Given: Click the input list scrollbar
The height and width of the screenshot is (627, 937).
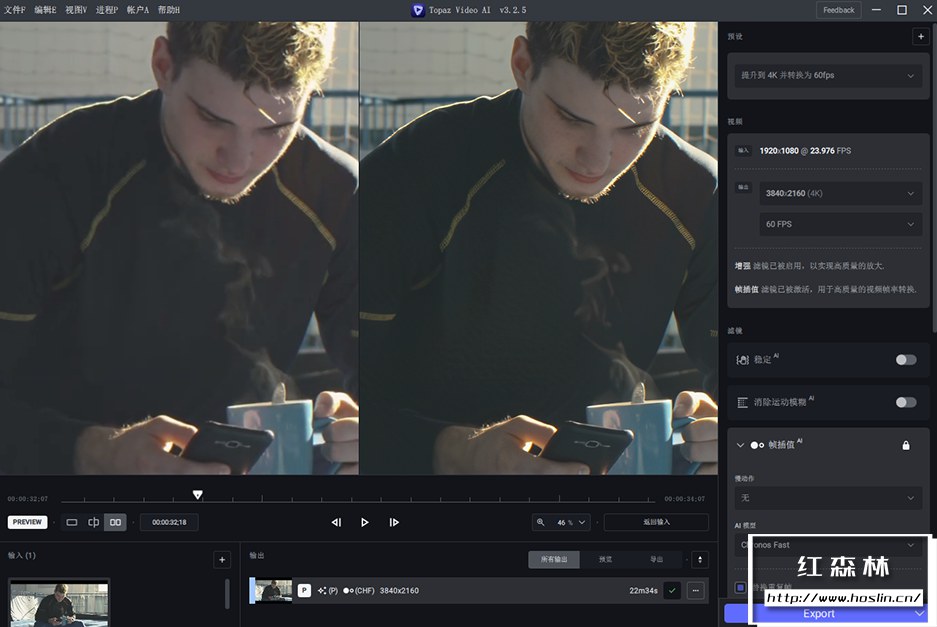Looking at the screenshot, I should (x=227, y=593).
